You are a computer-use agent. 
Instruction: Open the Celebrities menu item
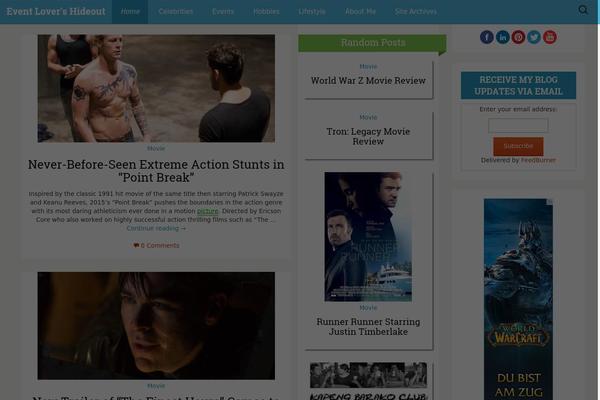pos(176,11)
